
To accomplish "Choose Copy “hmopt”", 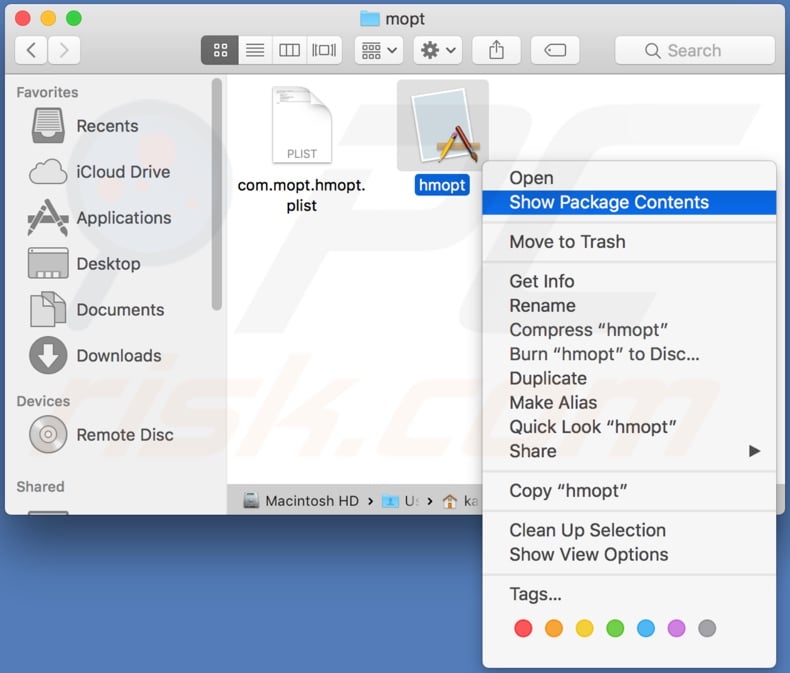I will click(629, 490).
